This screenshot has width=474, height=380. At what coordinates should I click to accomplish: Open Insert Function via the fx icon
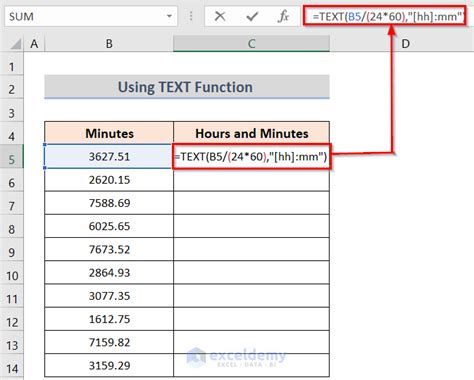[x=283, y=16]
